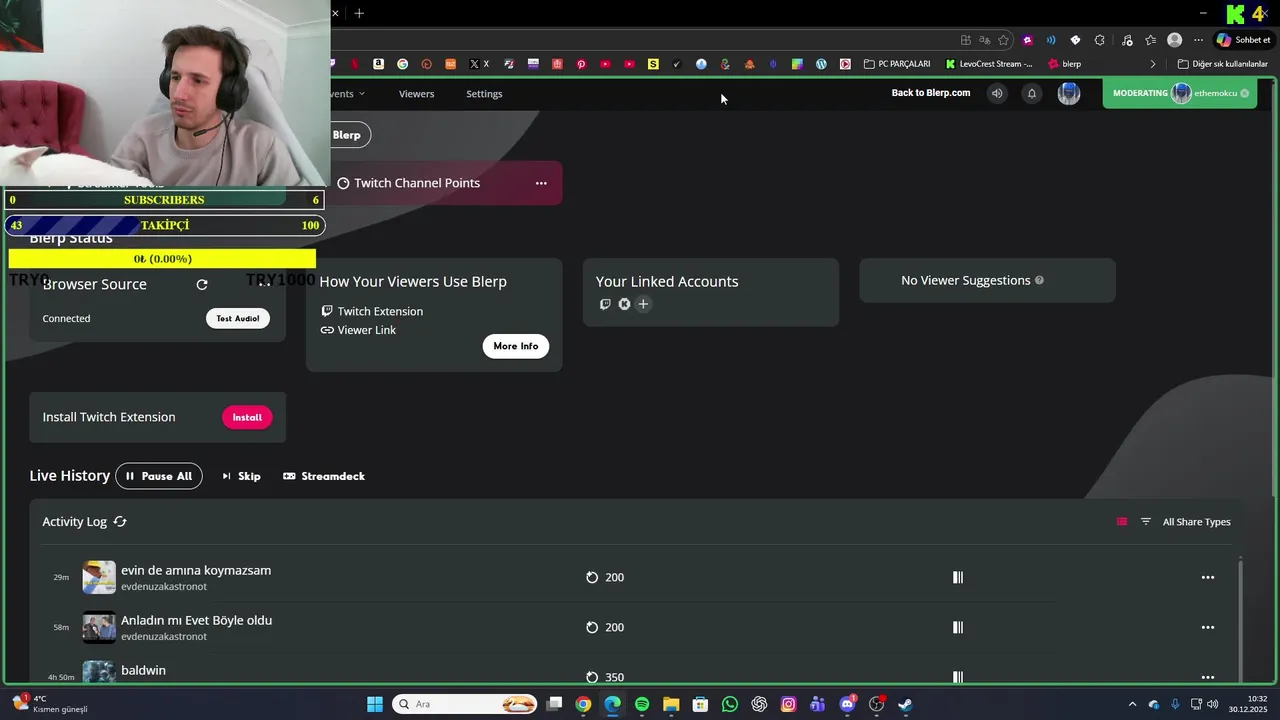Open Discord from the taskbar
Viewport: 1280px width, 720px height.
coord(848,704)
